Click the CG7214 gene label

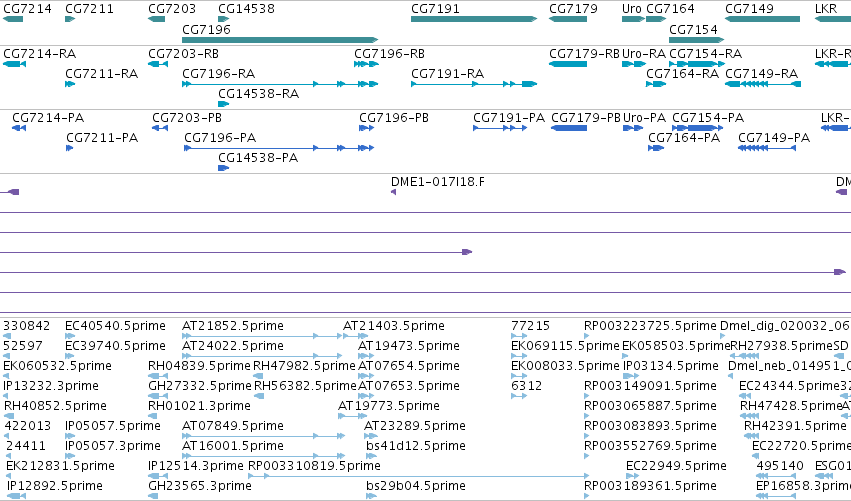tap(27, 9)
